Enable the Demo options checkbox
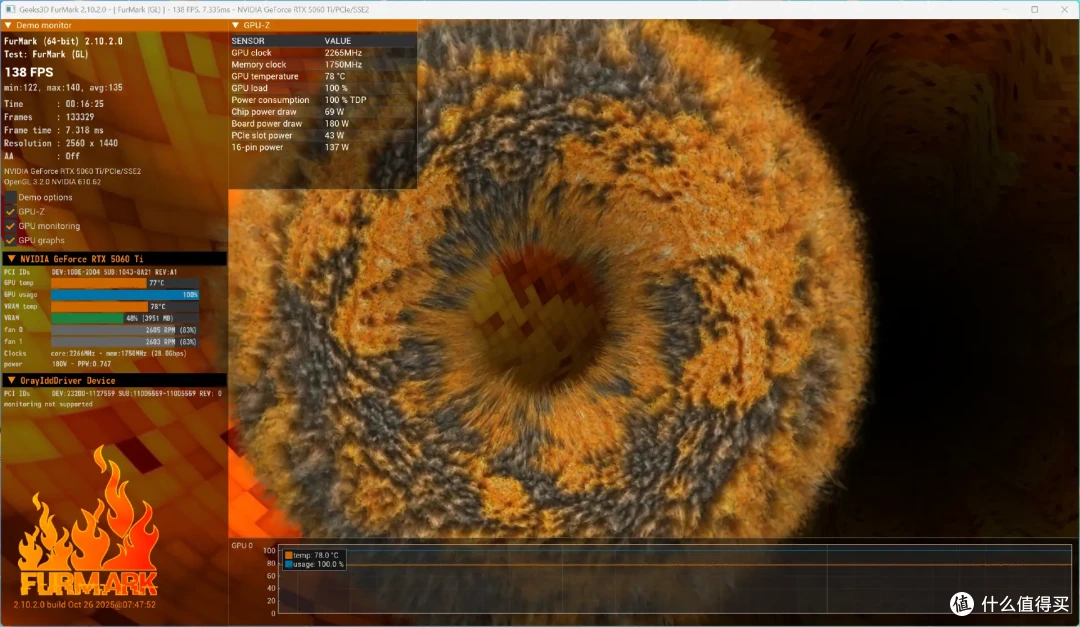 [x=10, y=197]
